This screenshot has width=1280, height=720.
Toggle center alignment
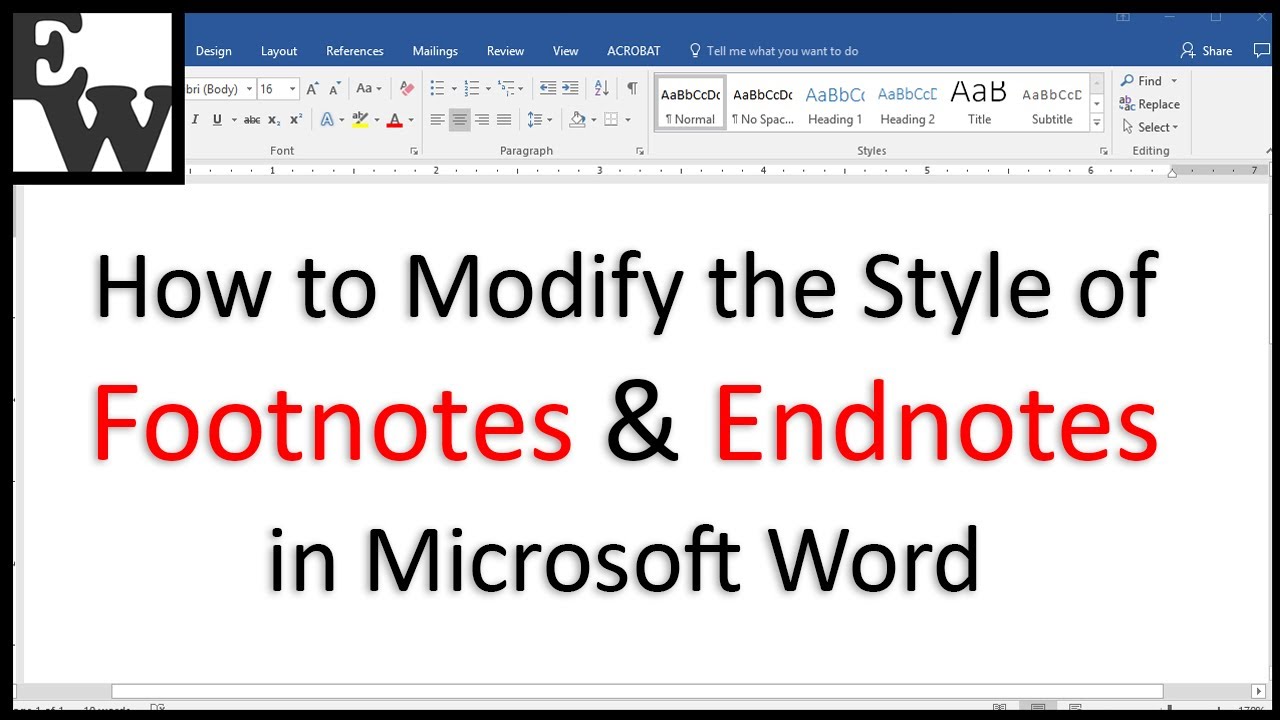460,120
